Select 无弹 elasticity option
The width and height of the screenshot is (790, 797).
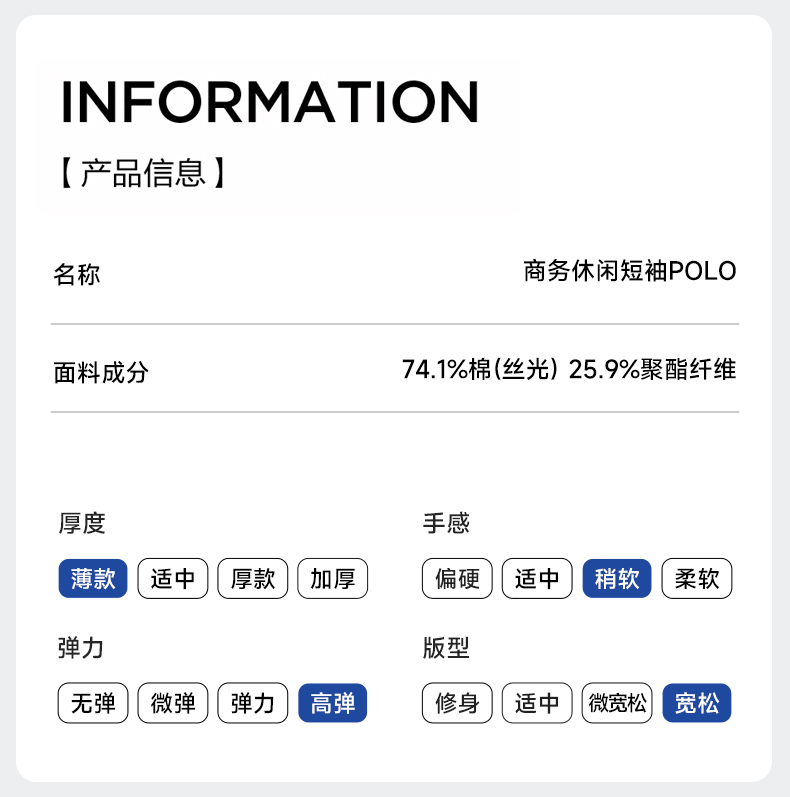coord(93,703)
